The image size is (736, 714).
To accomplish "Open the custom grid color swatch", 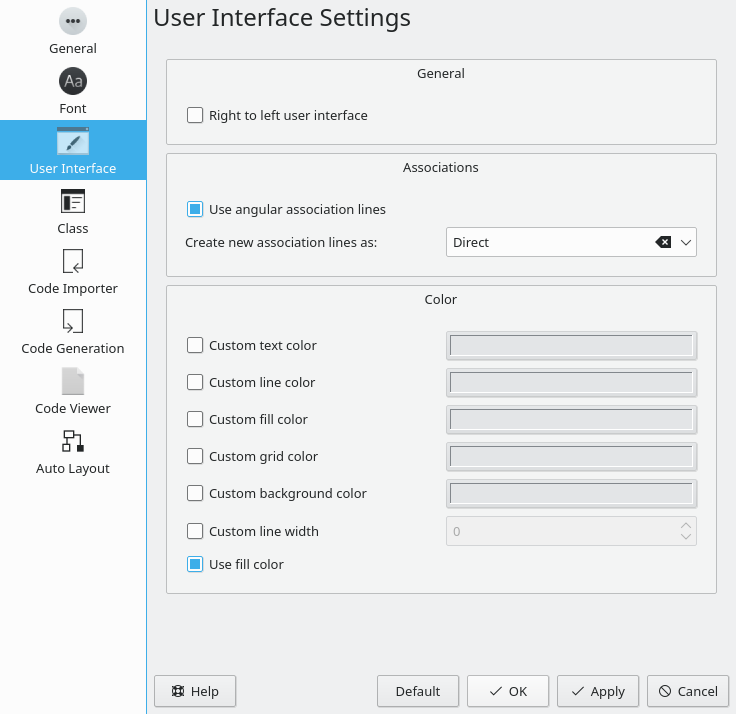I will (x=571, y=456).
